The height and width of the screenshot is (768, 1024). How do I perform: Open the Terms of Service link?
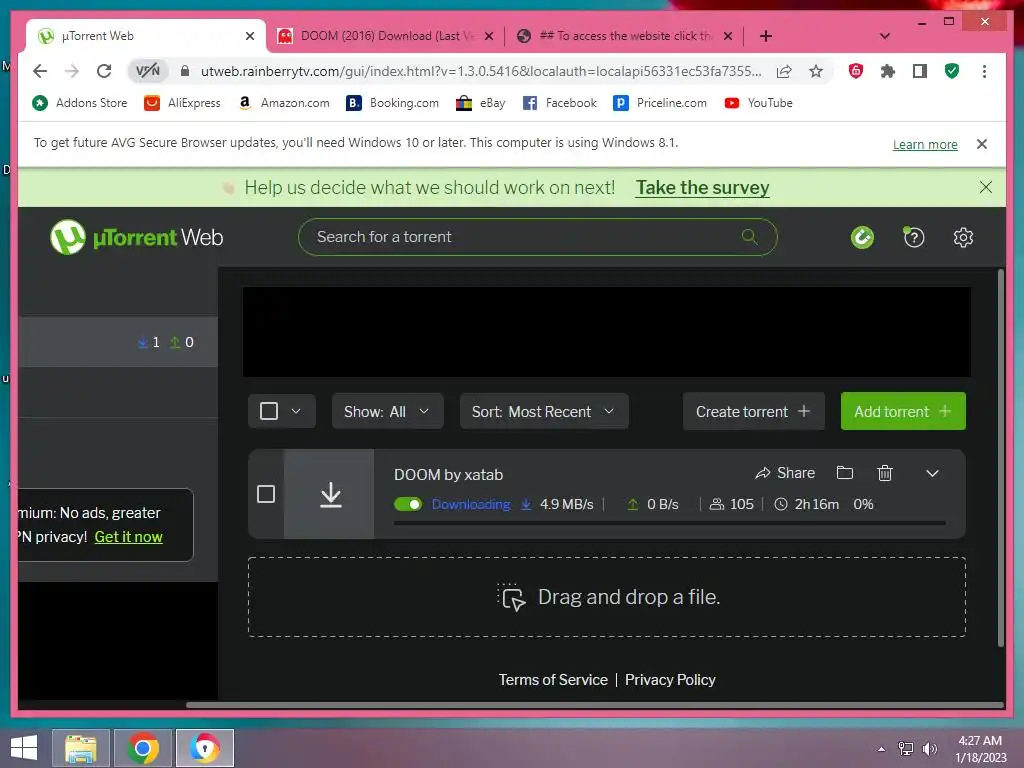(553, 680)
